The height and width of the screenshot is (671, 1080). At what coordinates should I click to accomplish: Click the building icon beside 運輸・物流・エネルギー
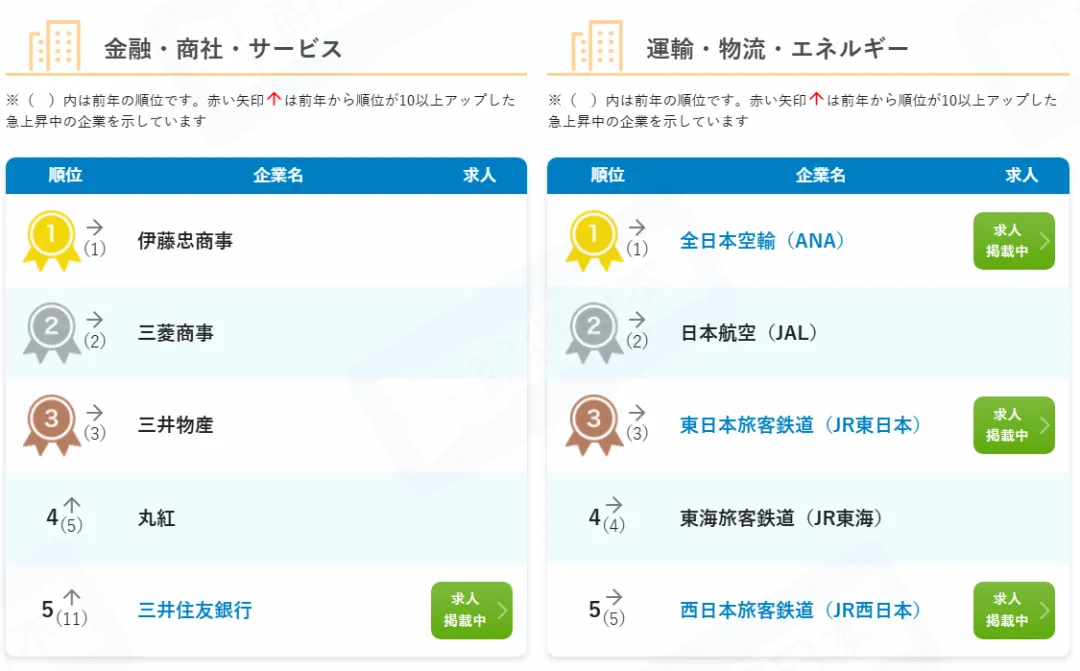(x=597, y=45)
